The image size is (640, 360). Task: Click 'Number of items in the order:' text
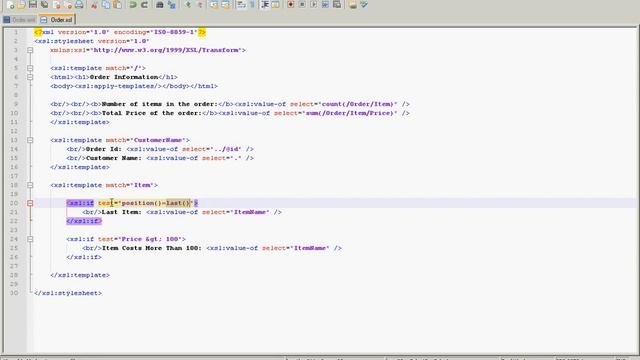click(160, 104)
